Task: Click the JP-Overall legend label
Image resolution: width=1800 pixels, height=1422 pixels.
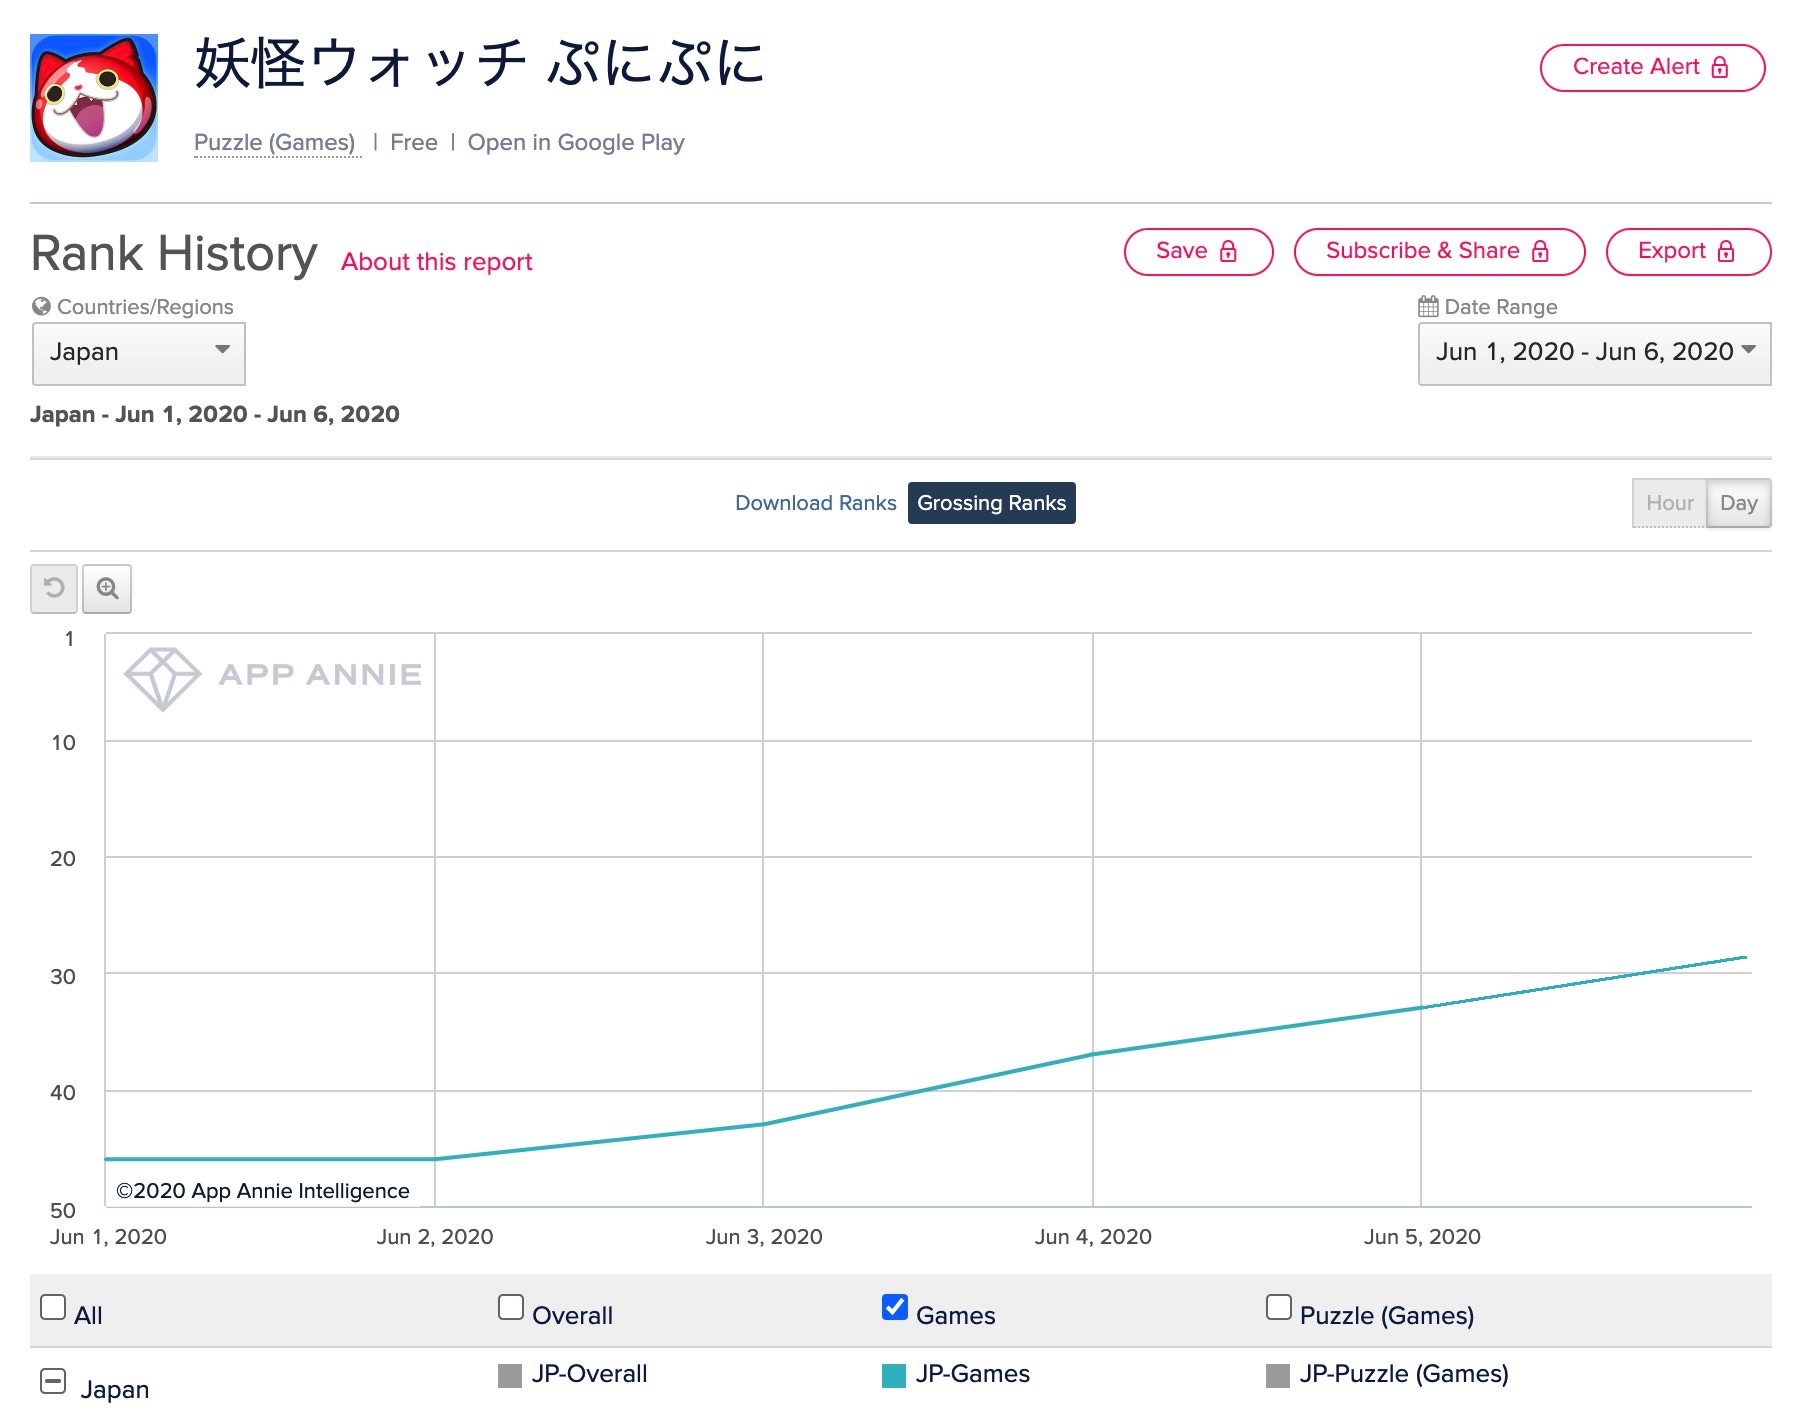Action: (589, 1374)
